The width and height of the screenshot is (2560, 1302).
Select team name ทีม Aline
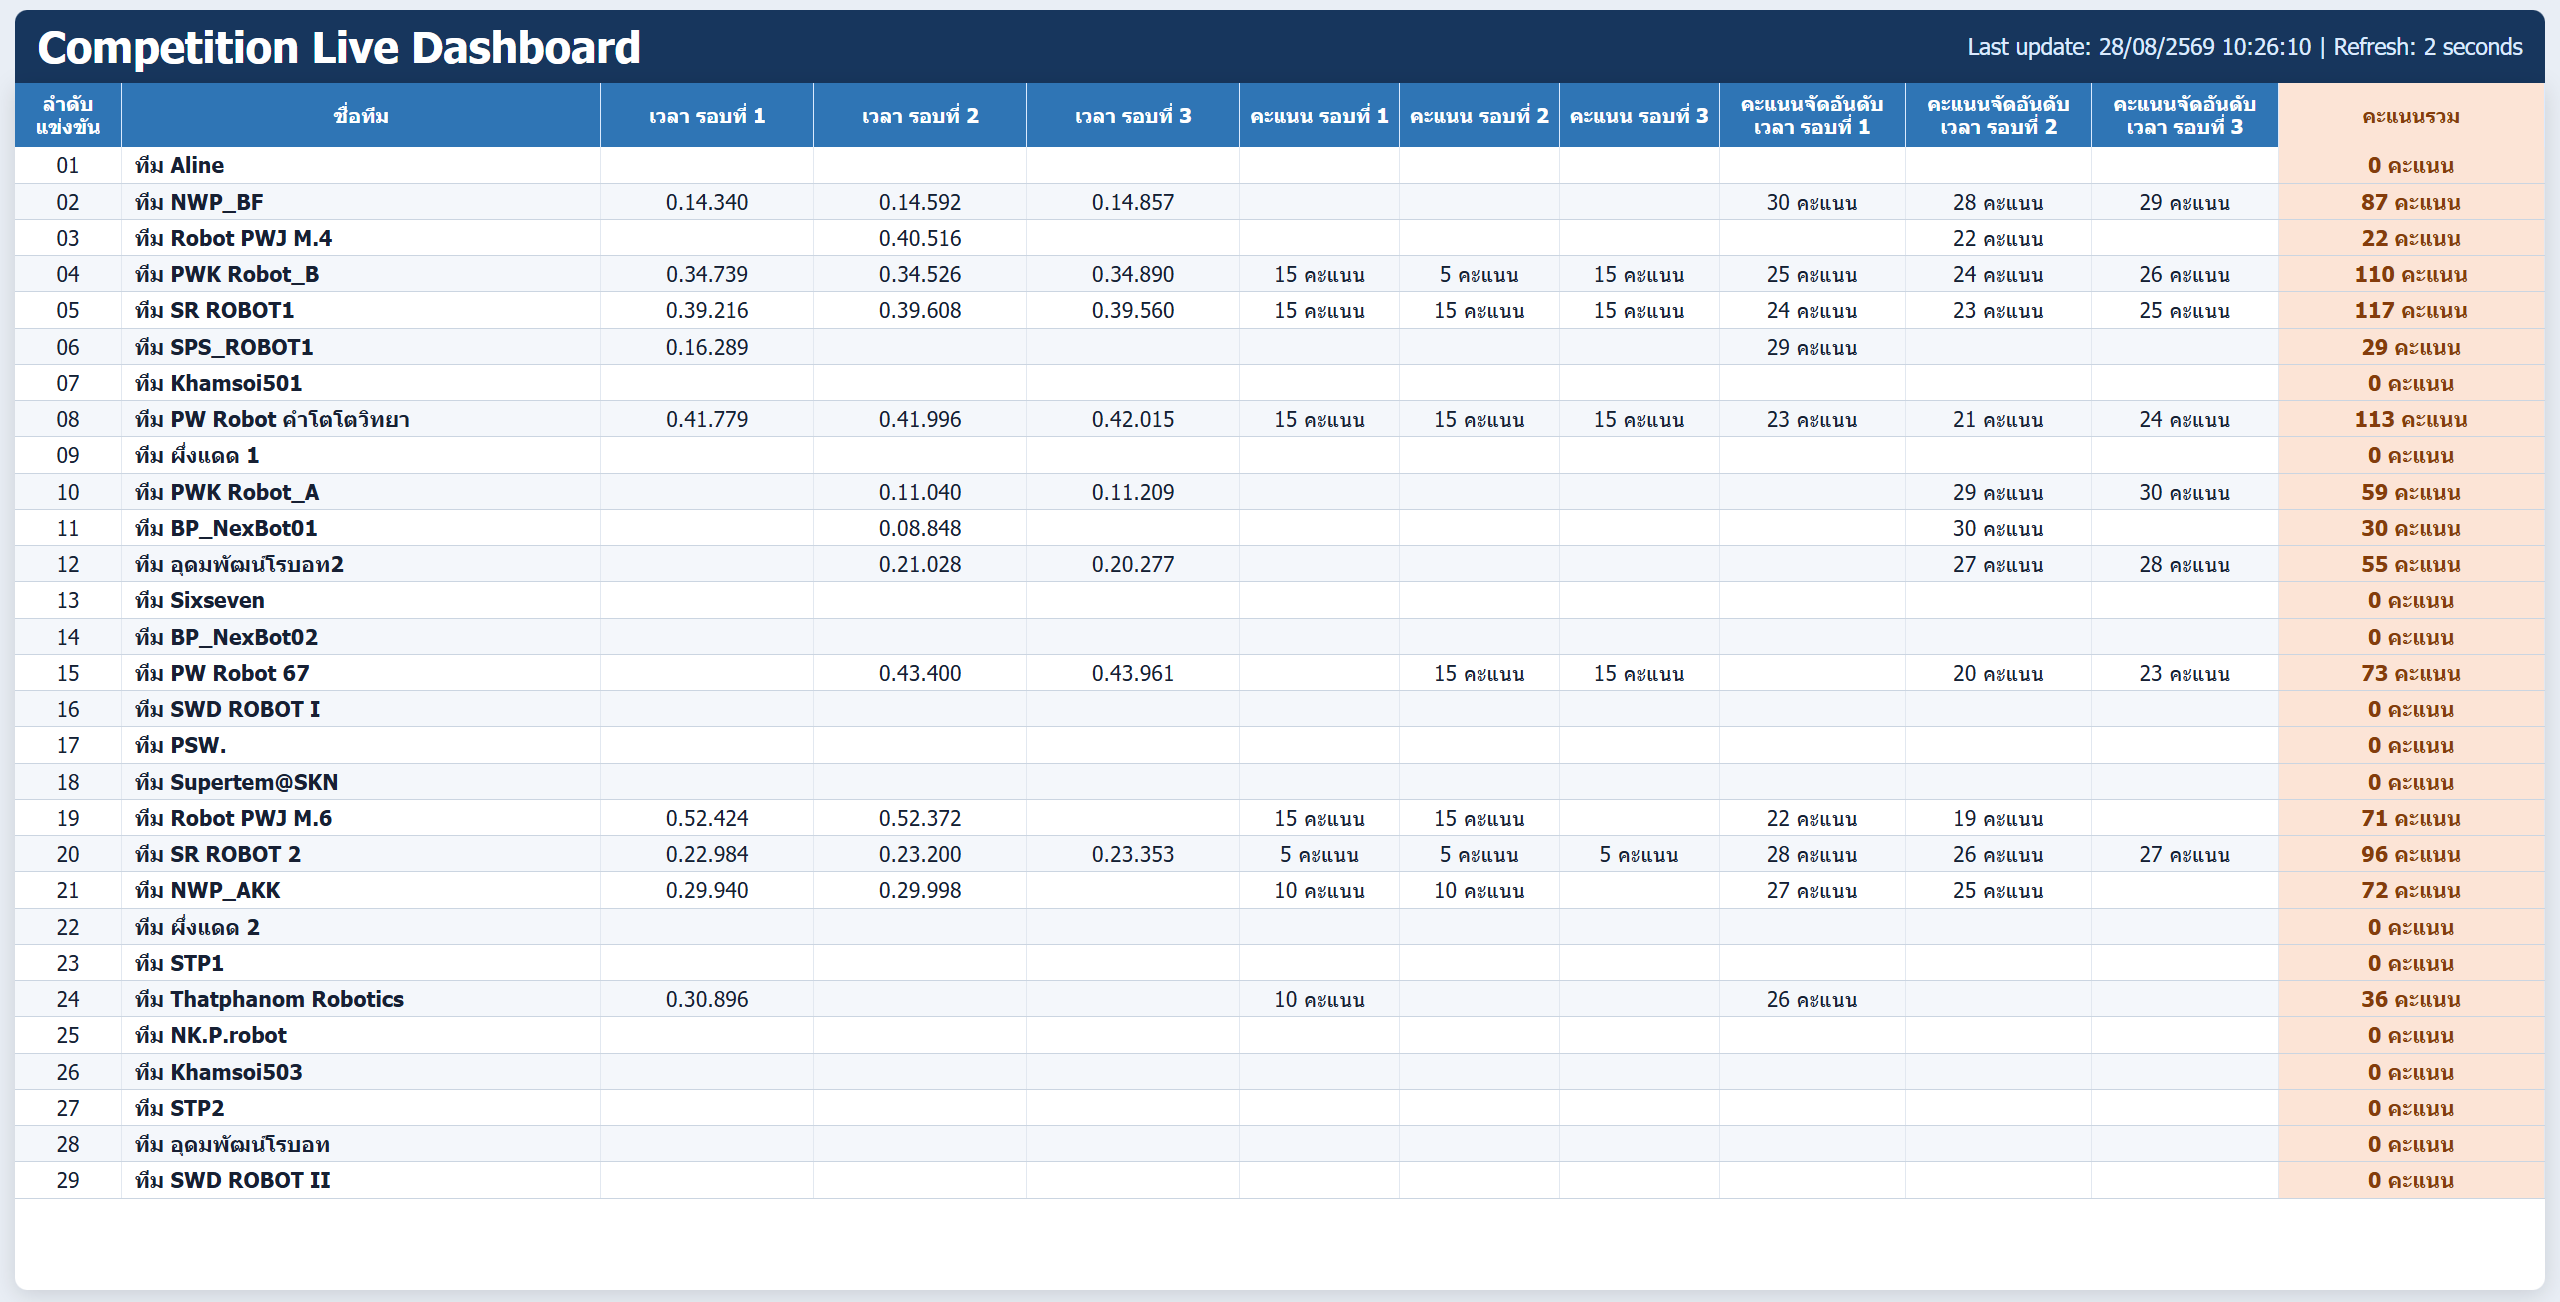(x=179, y=165)
